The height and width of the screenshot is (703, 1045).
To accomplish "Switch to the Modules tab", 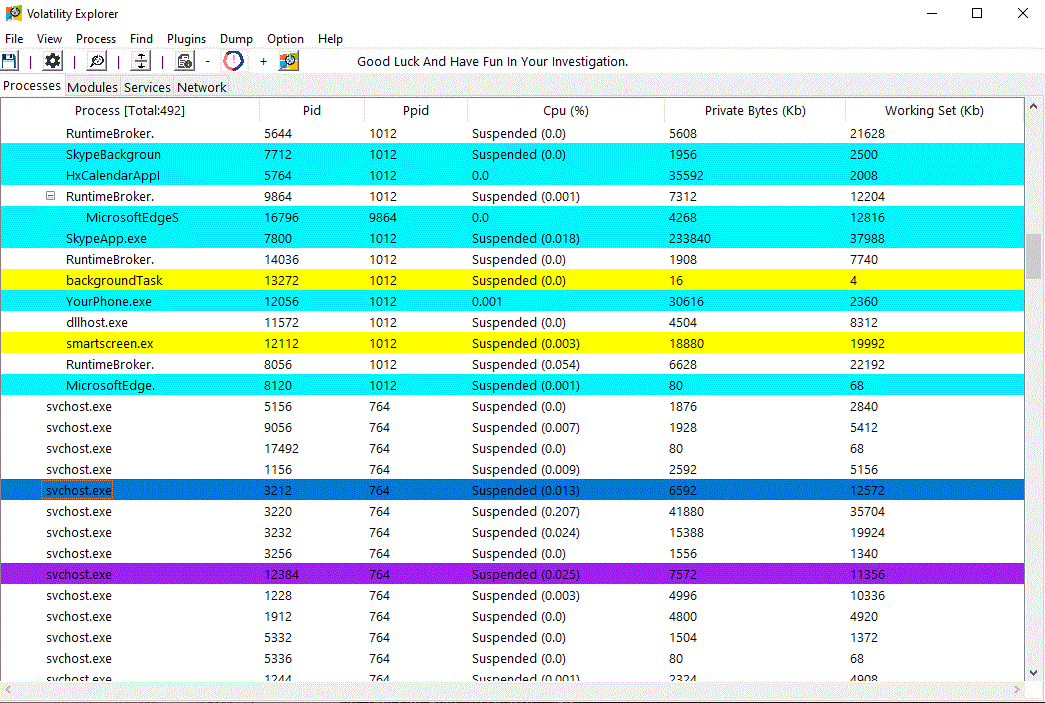I will 92,87.
